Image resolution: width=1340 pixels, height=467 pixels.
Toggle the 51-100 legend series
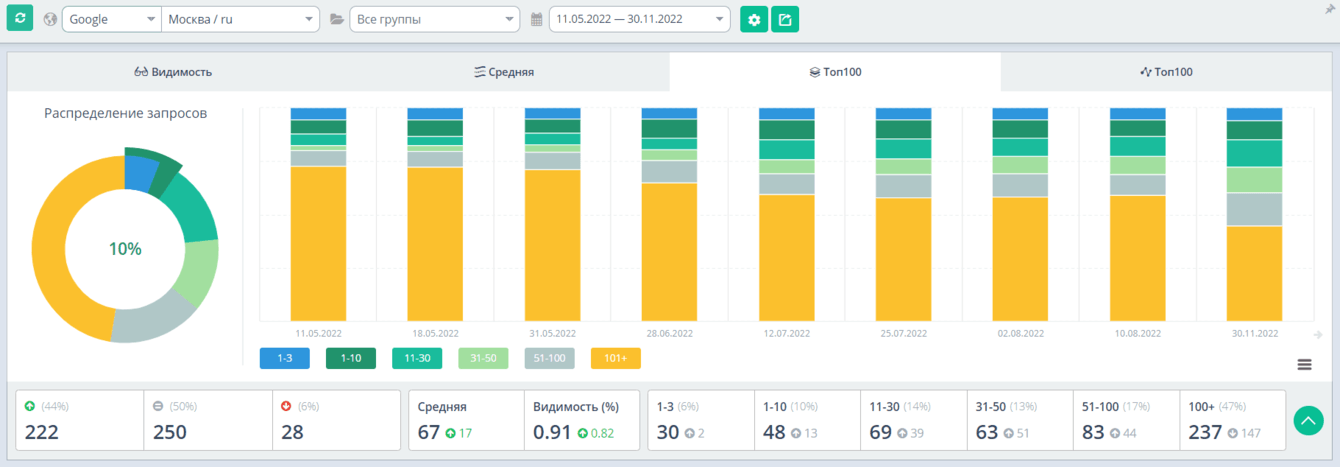click(550, 358)
